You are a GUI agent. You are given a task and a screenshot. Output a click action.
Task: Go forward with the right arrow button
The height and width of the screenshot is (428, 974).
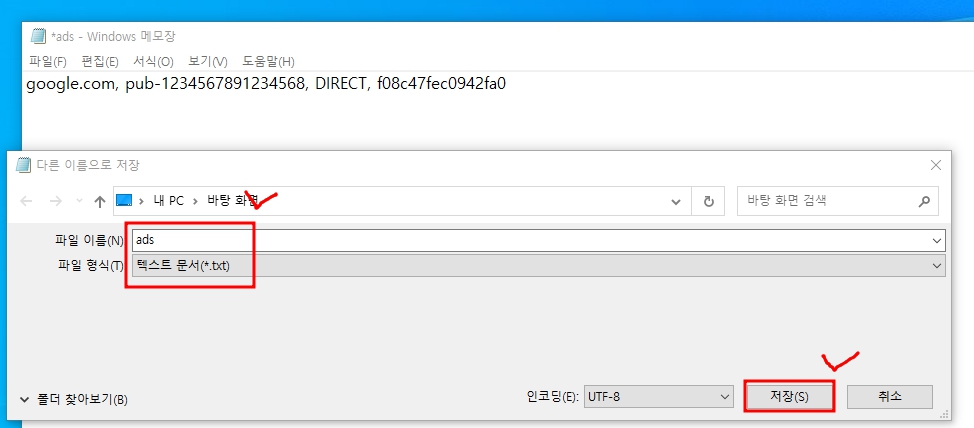coord(55,201)
